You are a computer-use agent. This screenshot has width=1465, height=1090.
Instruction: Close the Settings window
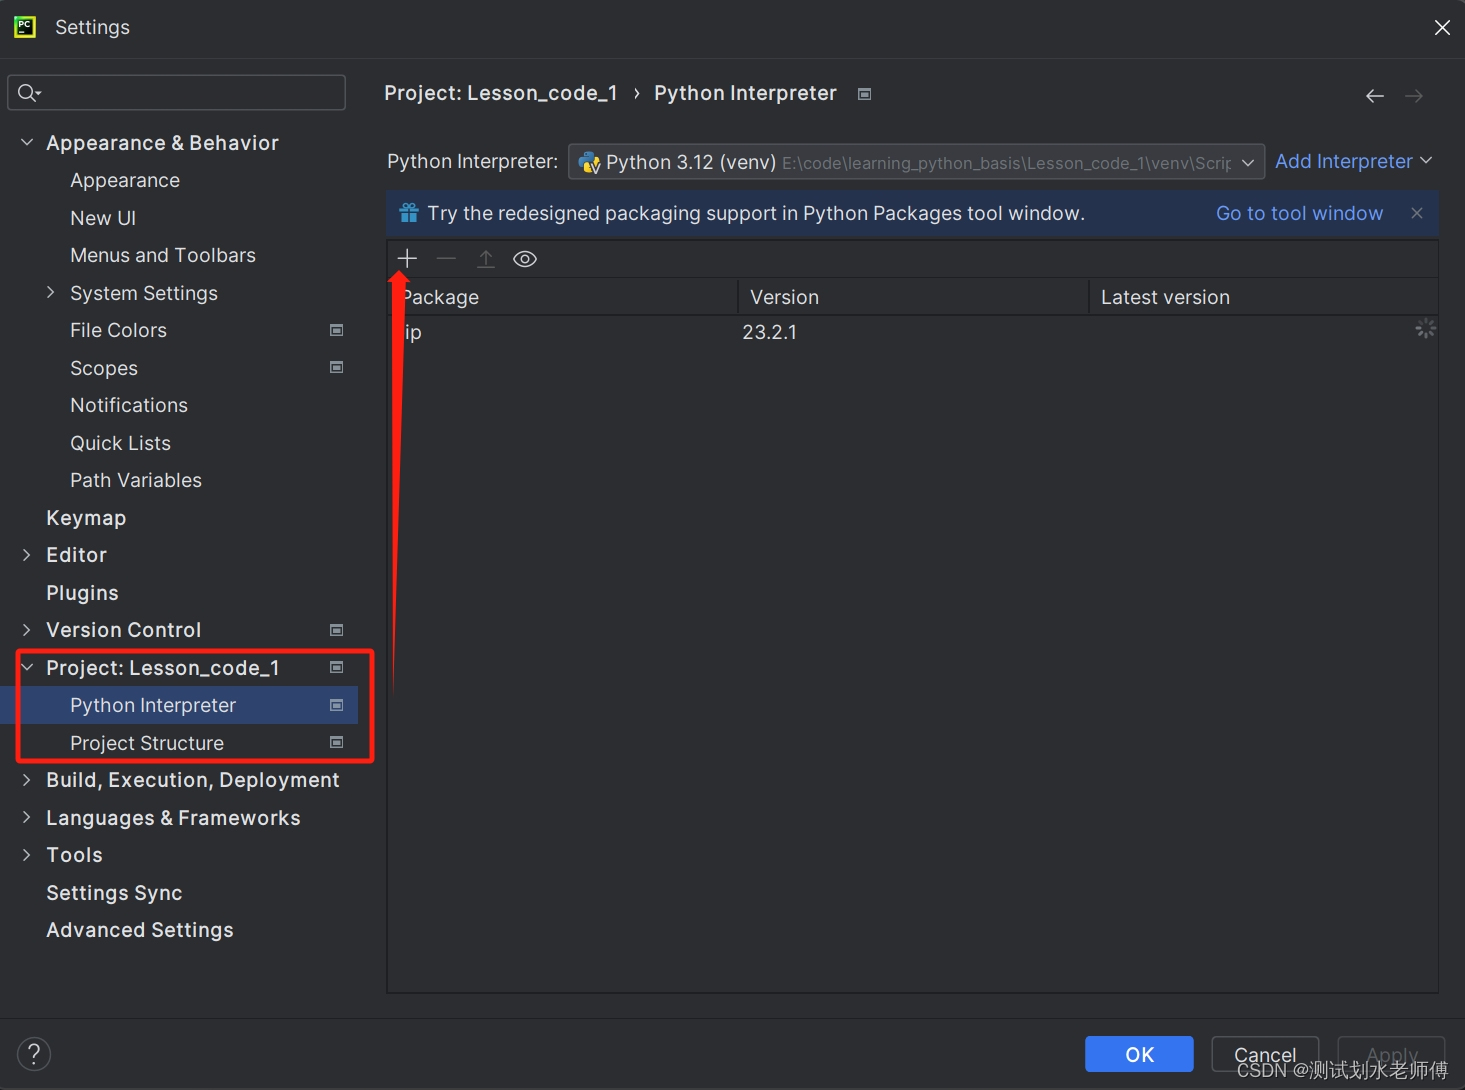tap(1442, 27)
